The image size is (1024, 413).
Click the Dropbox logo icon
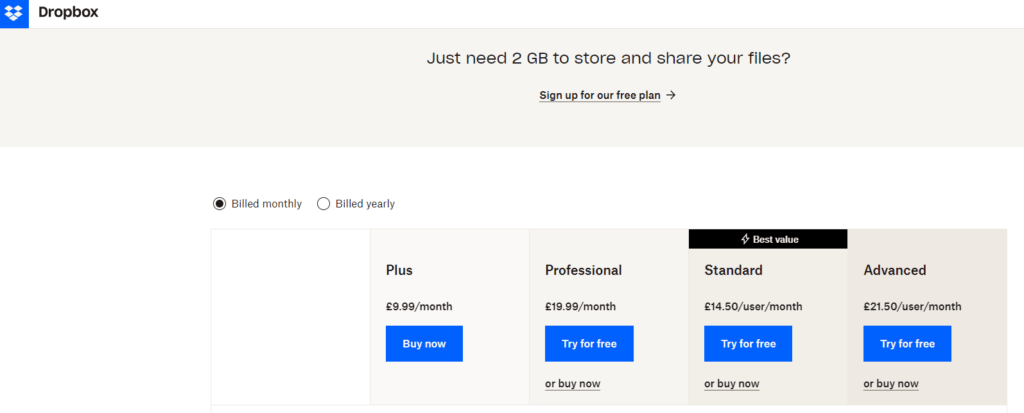point(14,13)
